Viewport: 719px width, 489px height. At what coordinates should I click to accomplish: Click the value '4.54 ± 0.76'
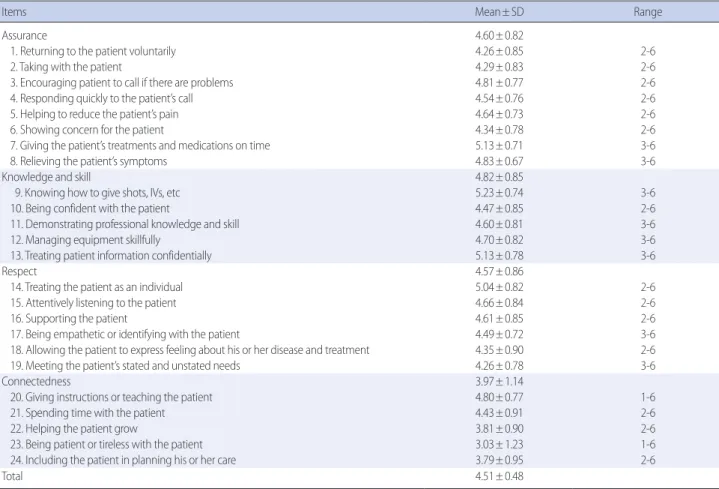[x=499, y=98]
